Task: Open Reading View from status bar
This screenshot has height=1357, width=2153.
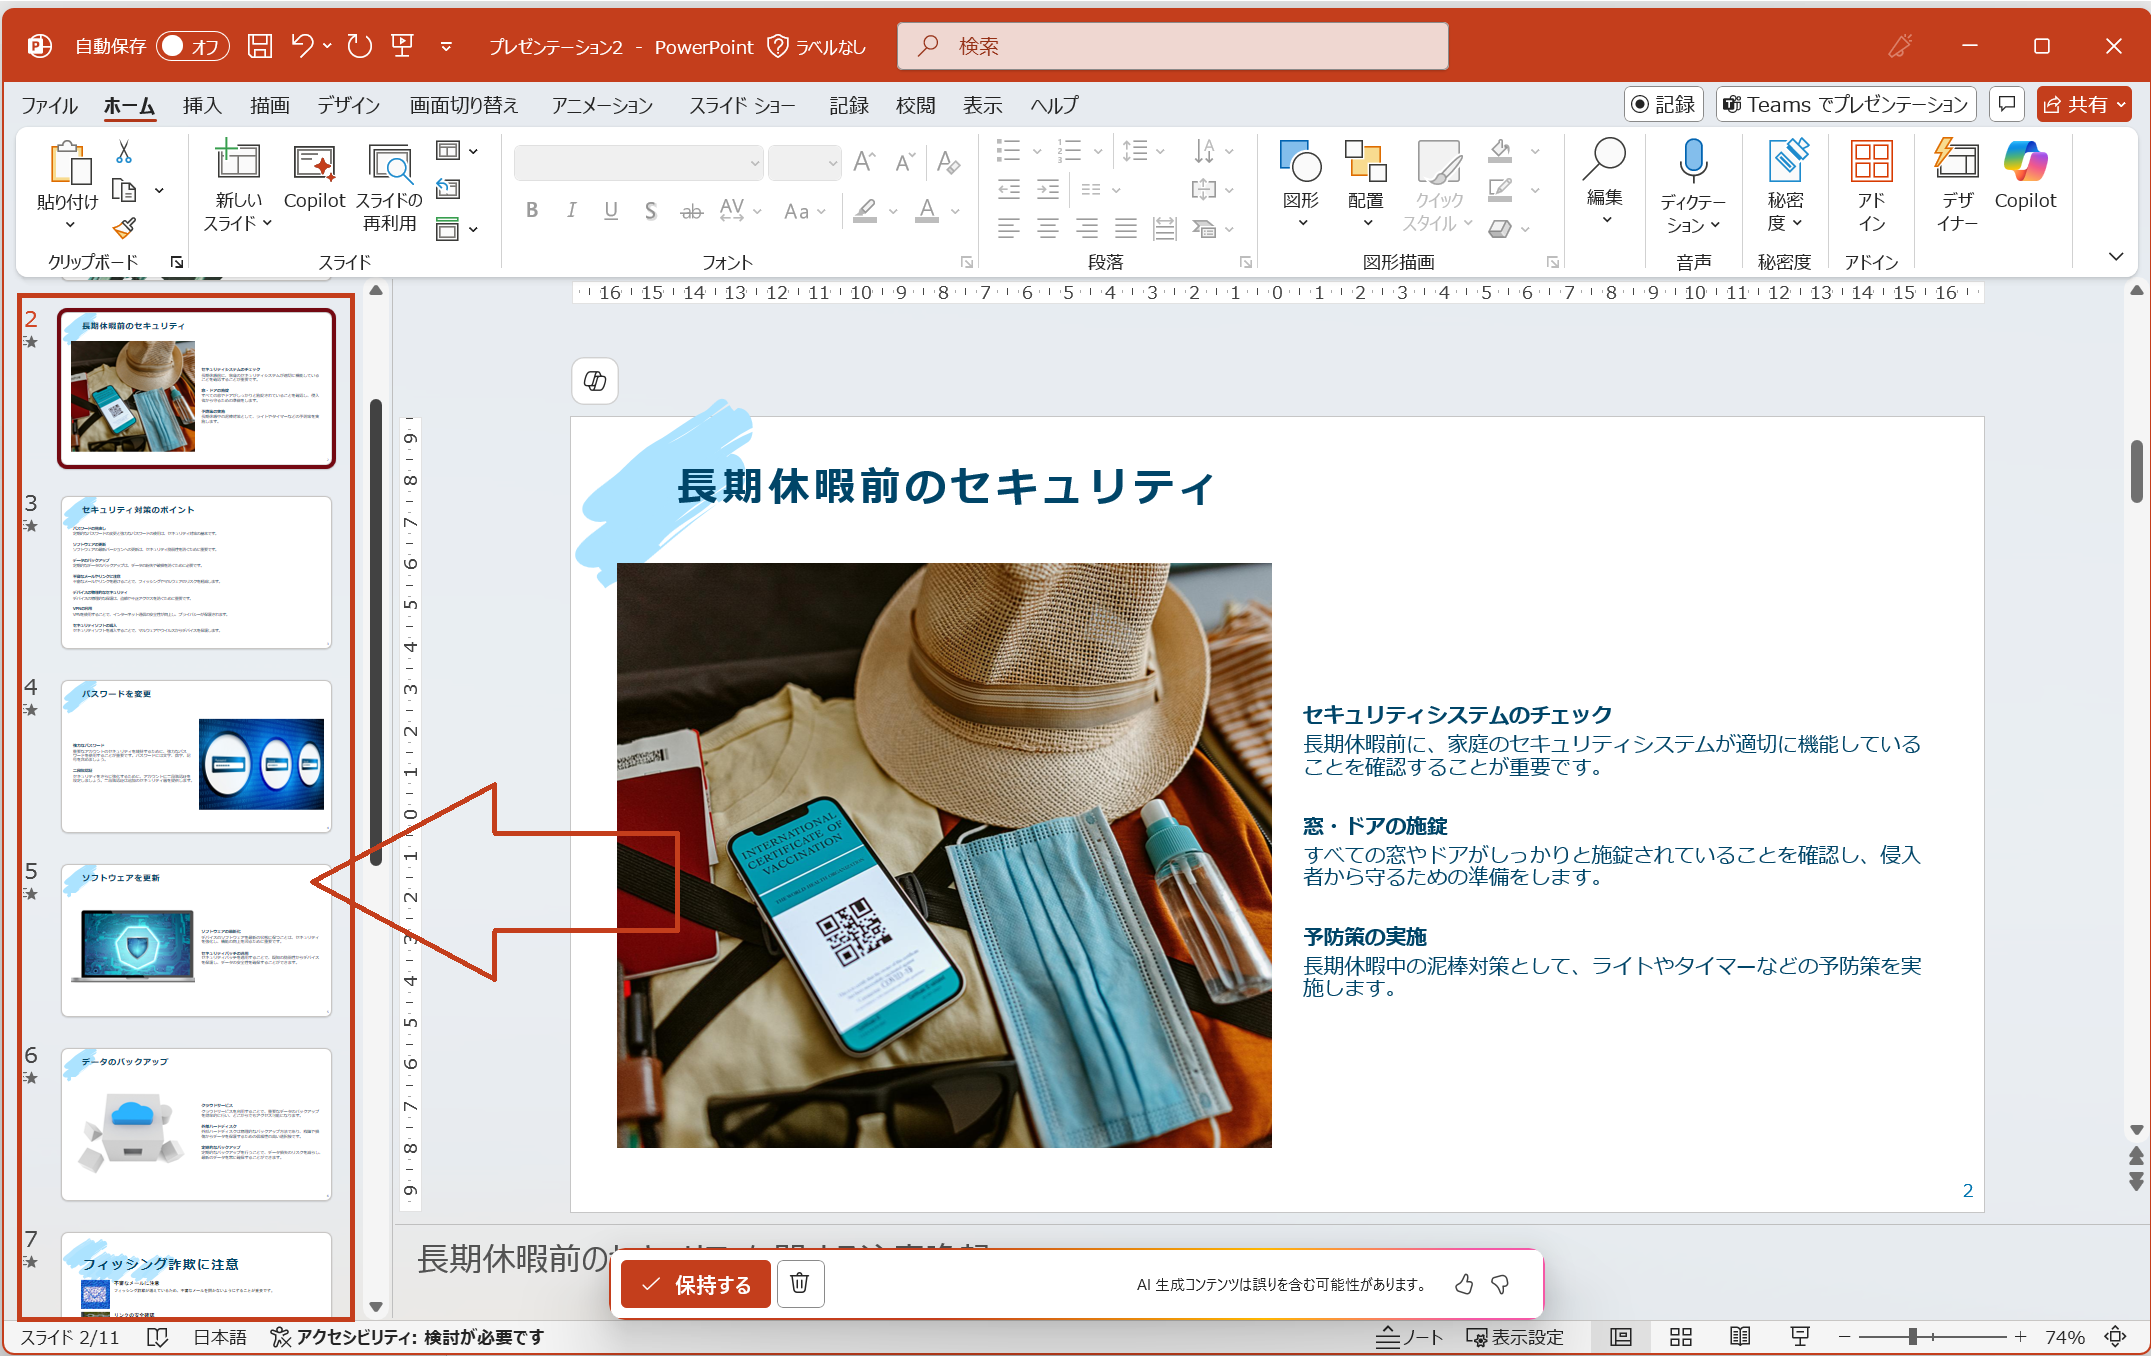Action: click(1739, 1337)
